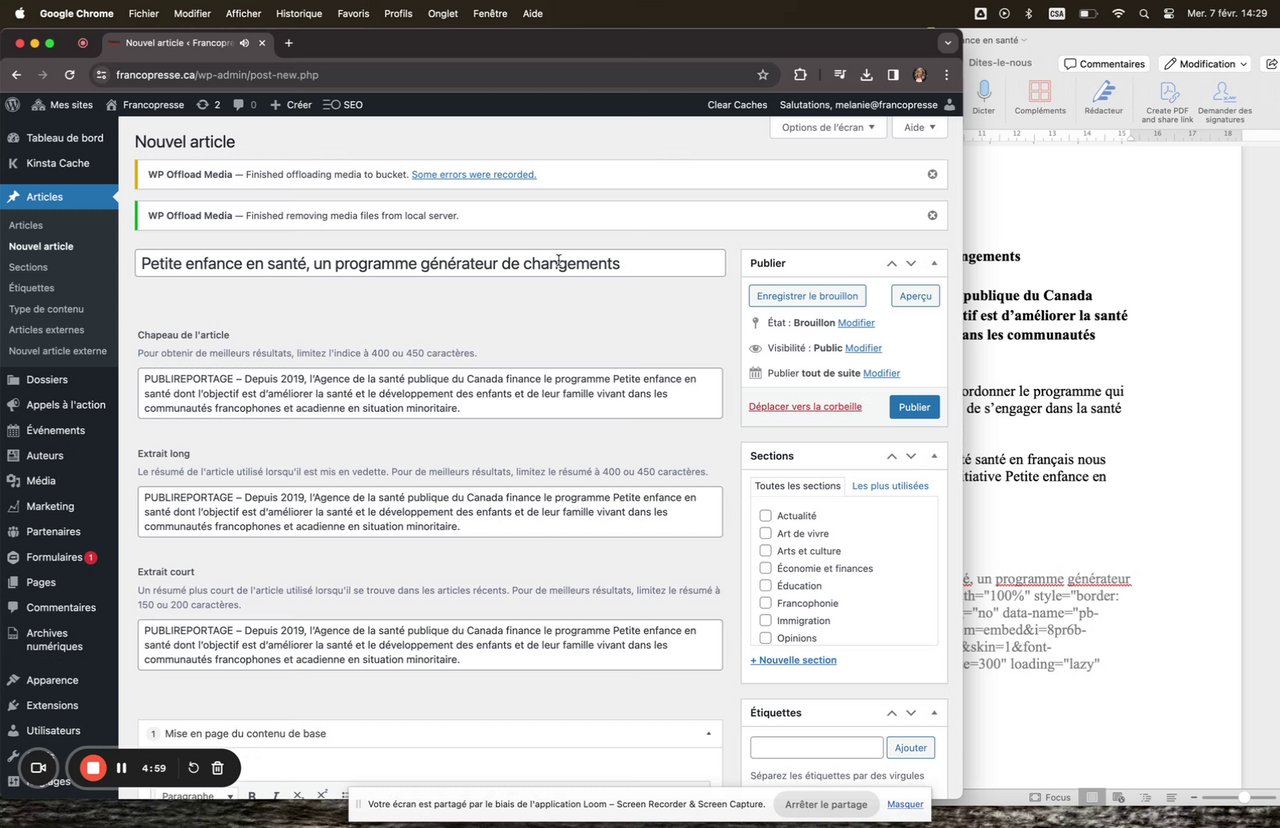Image resolution: width=1280 pixels, height=828 pixels.
Task: Click the WordPress logo in admin bar
Action: (x=13, y=105)
